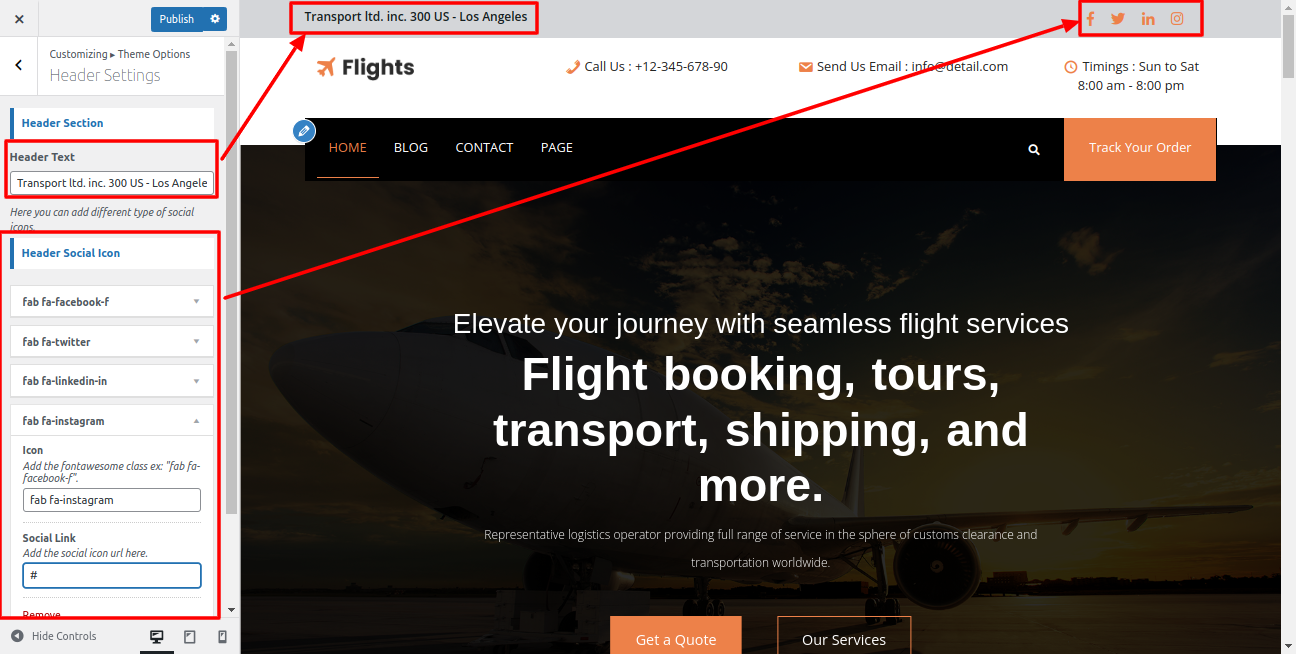Select desktop preview device icon
The height and width of the screenshot is (654, 1296).
(157, 637)
